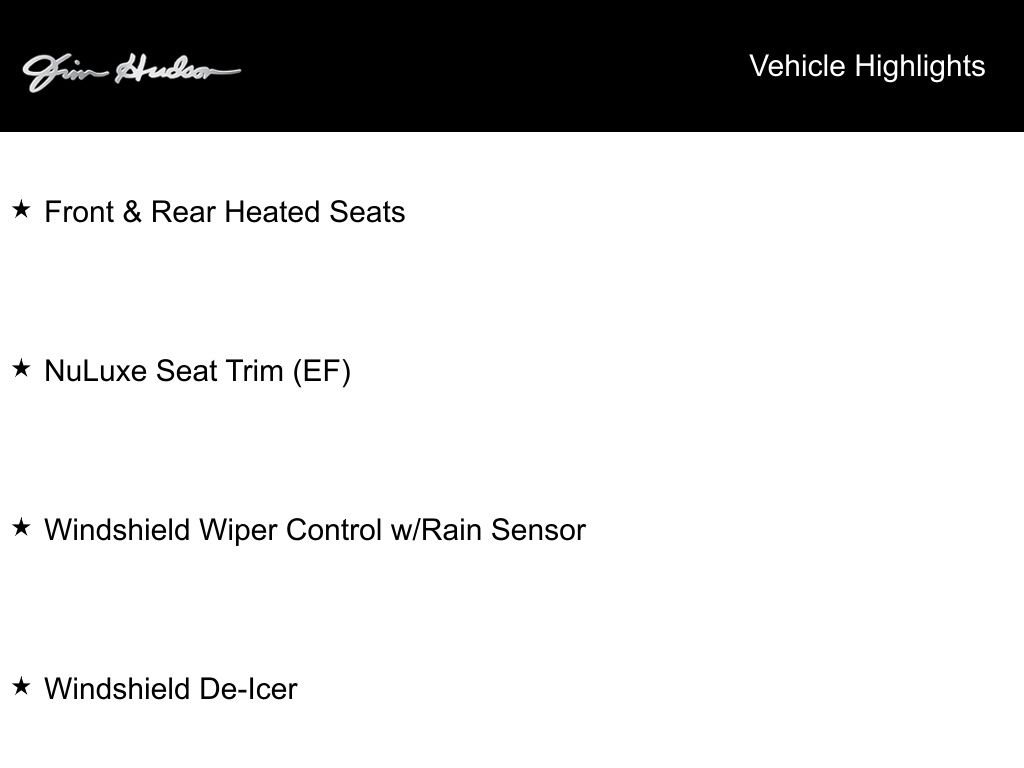Open Windshield Wiper Control w/Rain Sensor item

[x=315, y=530]
